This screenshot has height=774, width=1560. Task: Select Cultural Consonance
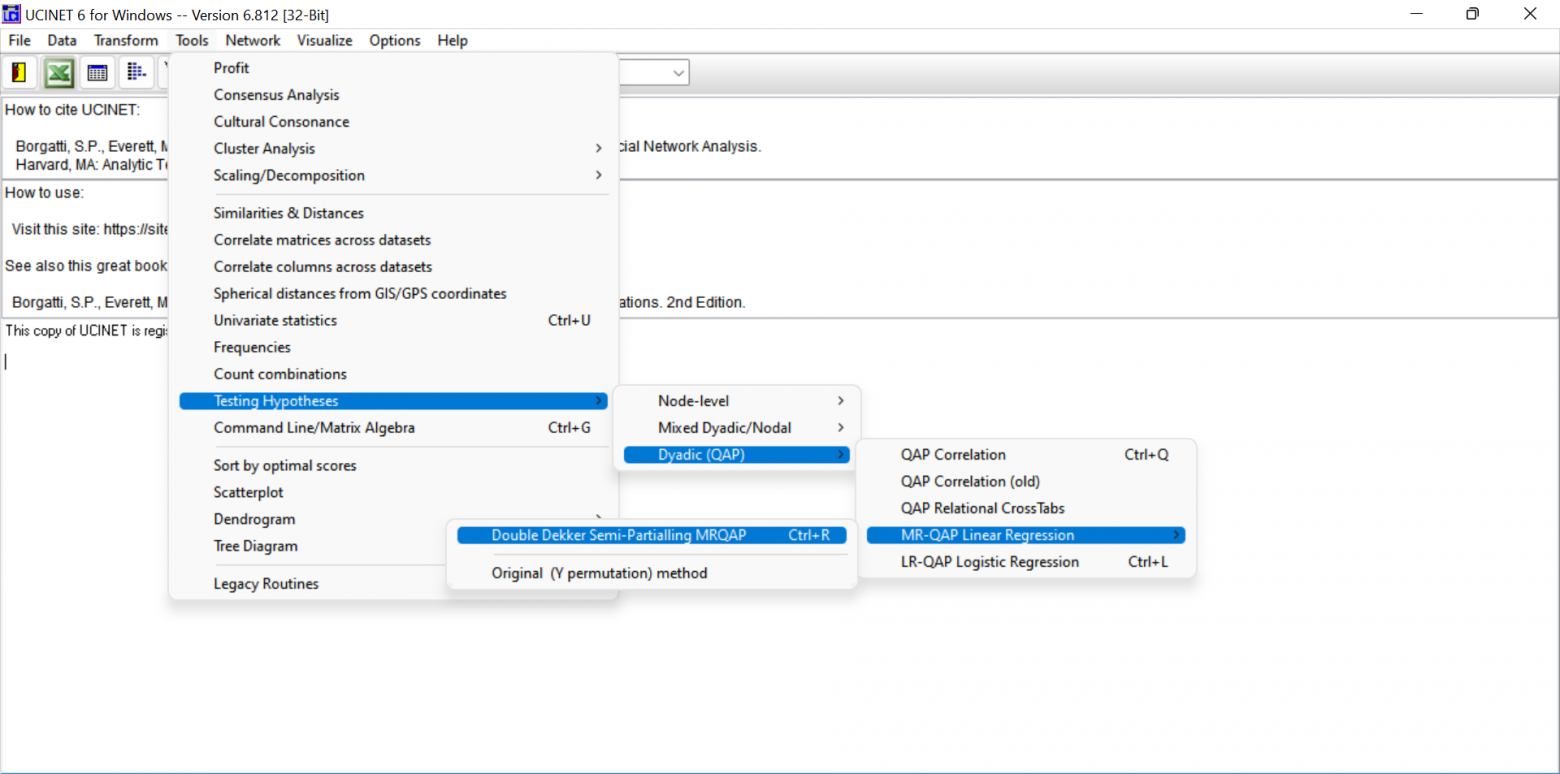pos(394,122)
